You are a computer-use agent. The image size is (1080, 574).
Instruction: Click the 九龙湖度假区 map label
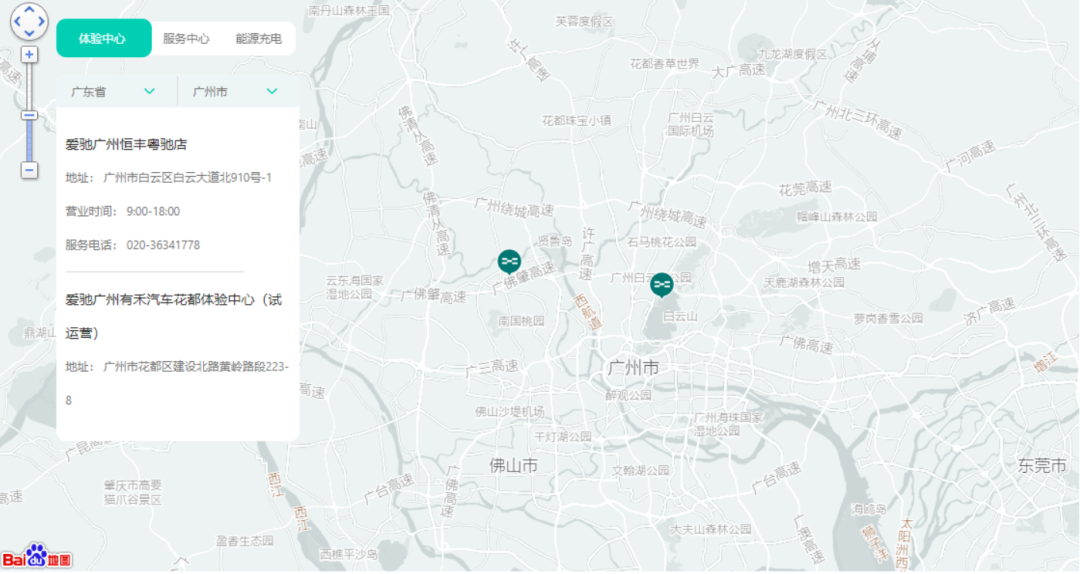793,54
